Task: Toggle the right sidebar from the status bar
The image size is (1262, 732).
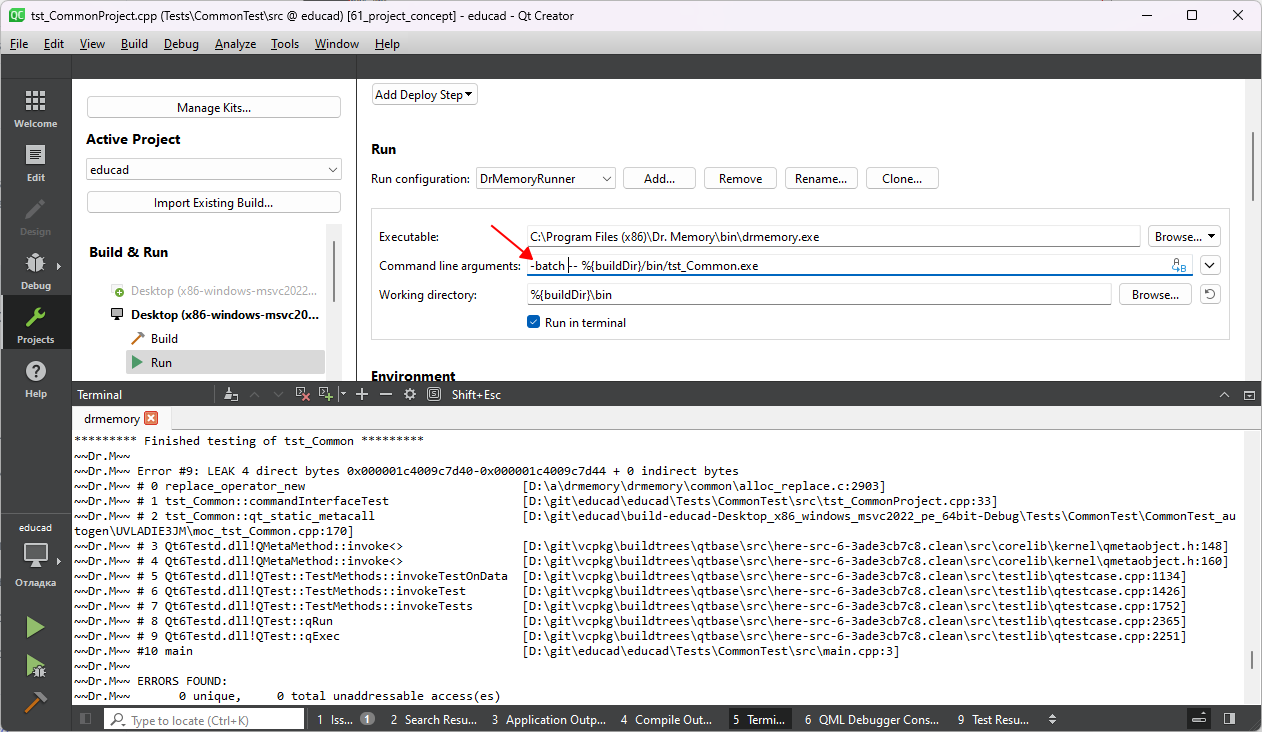Action: point(1229,719)
